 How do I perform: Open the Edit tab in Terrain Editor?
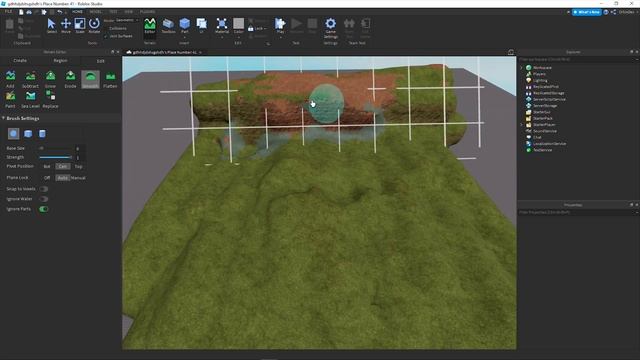[101, 61]
